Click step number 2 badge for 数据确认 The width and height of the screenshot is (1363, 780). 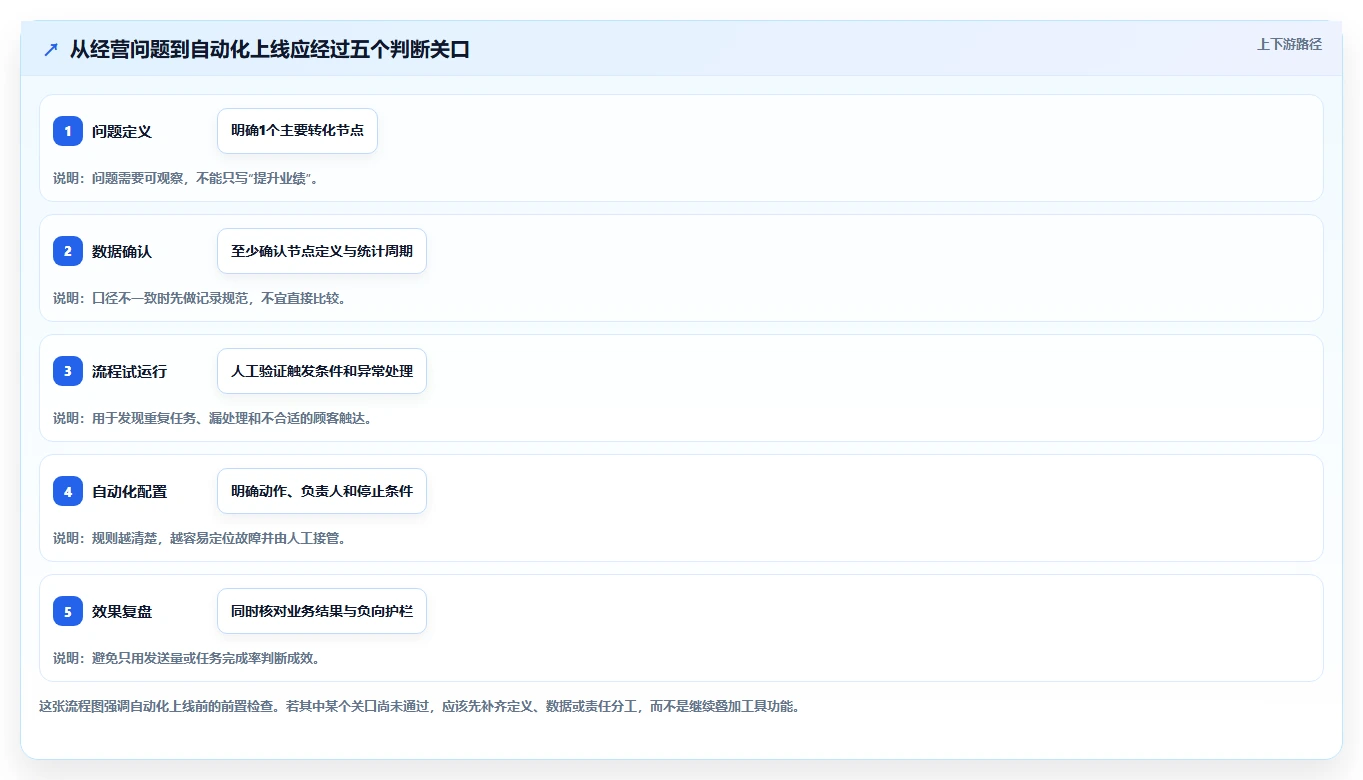click(x=68, y=251)
